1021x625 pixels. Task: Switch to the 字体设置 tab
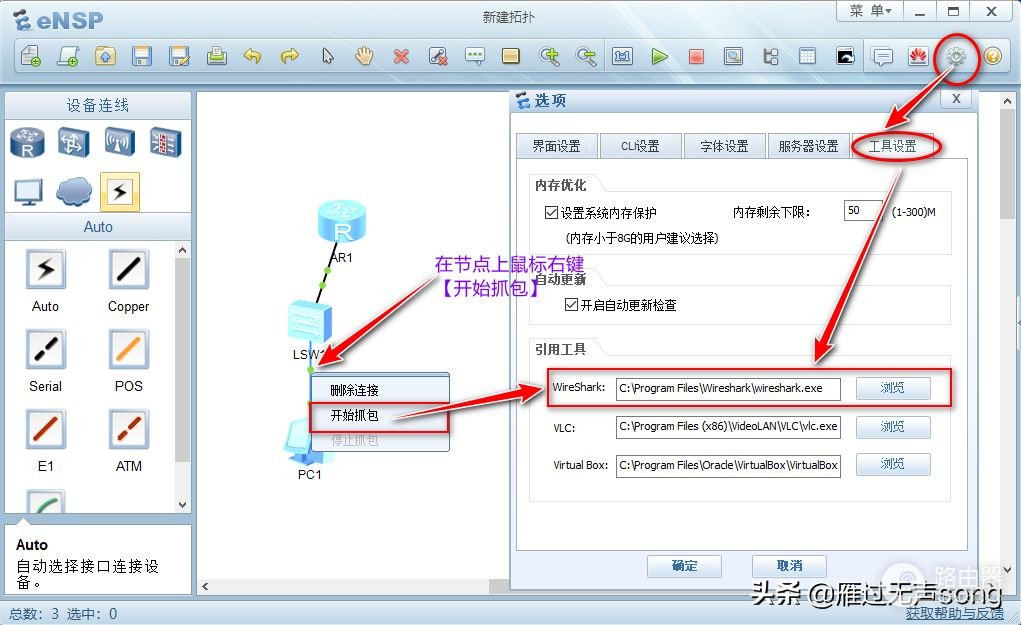[724, 146]
